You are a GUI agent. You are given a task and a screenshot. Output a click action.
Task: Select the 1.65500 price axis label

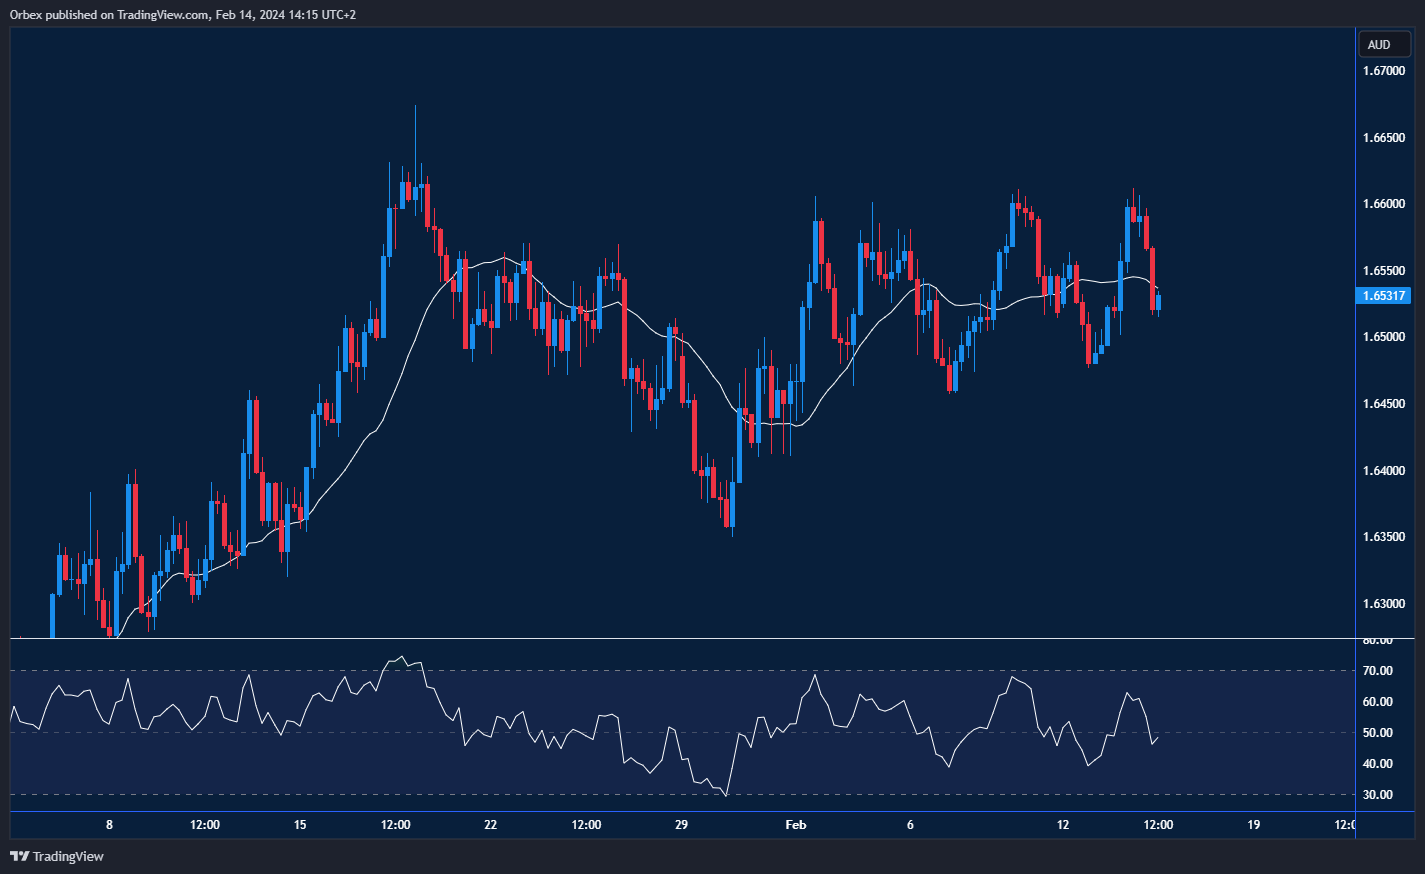pos(1384,271)
